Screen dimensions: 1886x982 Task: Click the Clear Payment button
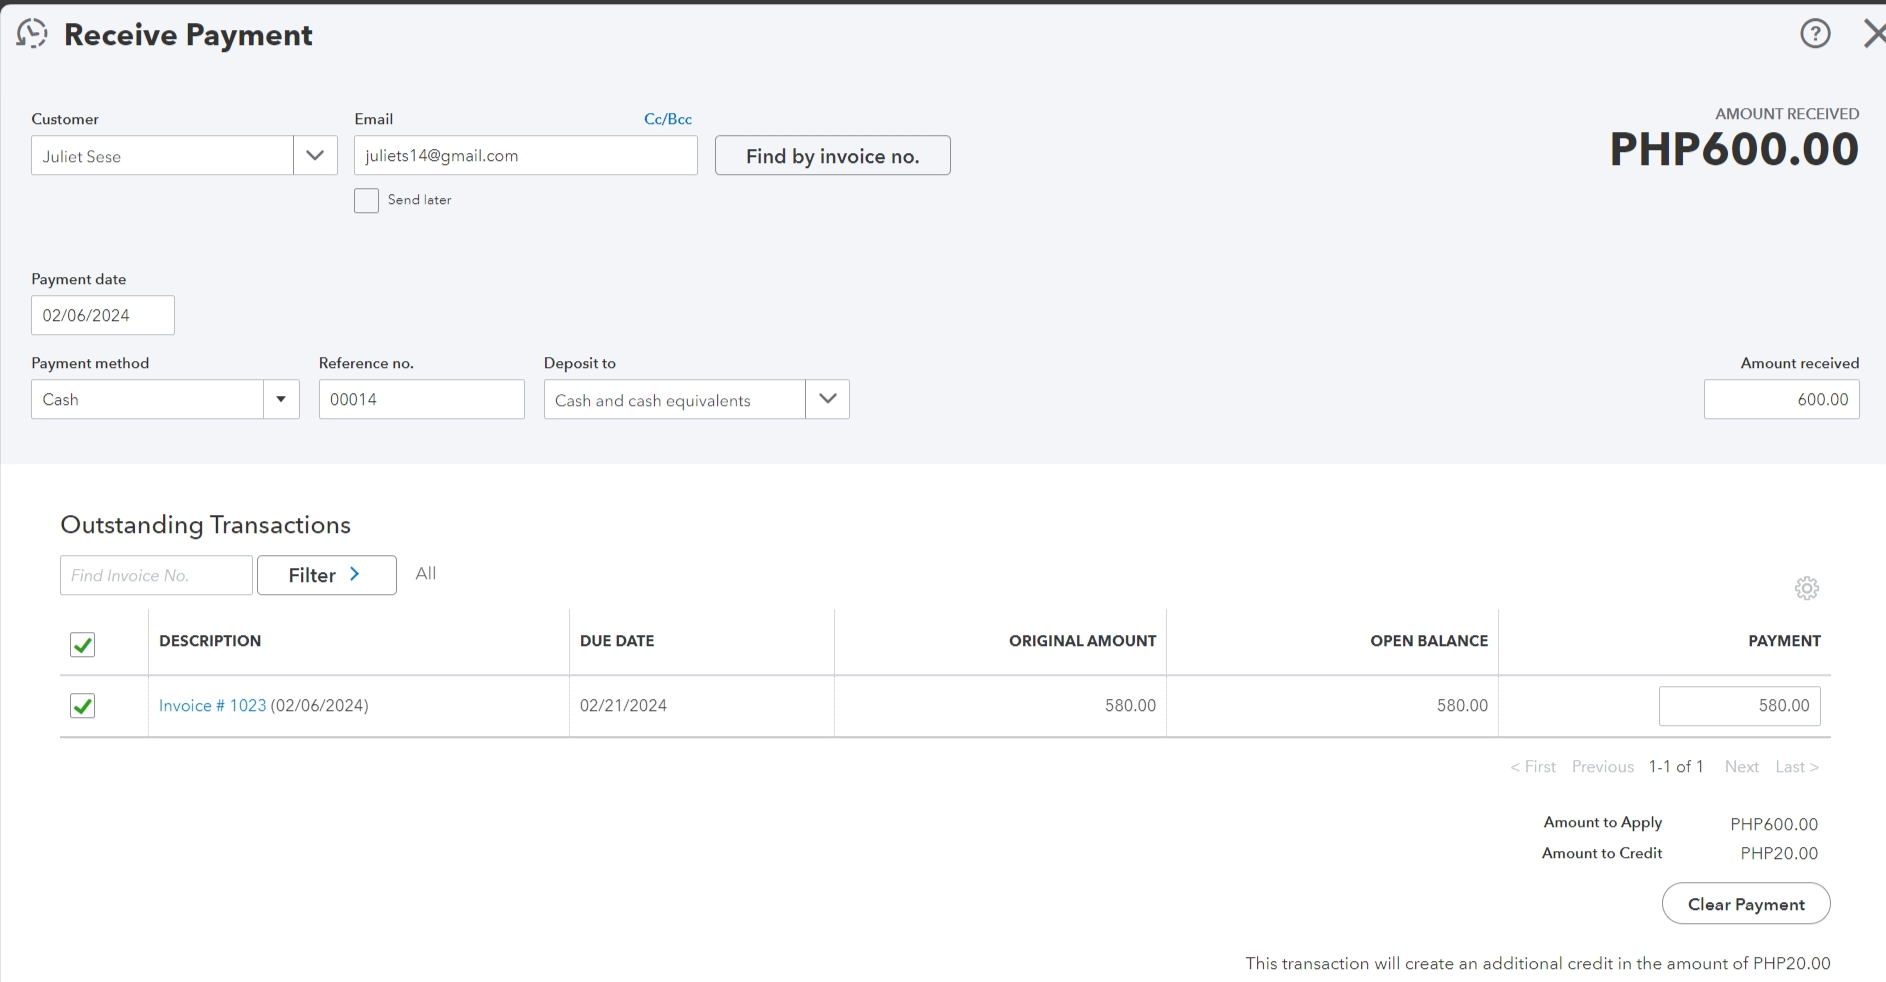[1746, 904]
